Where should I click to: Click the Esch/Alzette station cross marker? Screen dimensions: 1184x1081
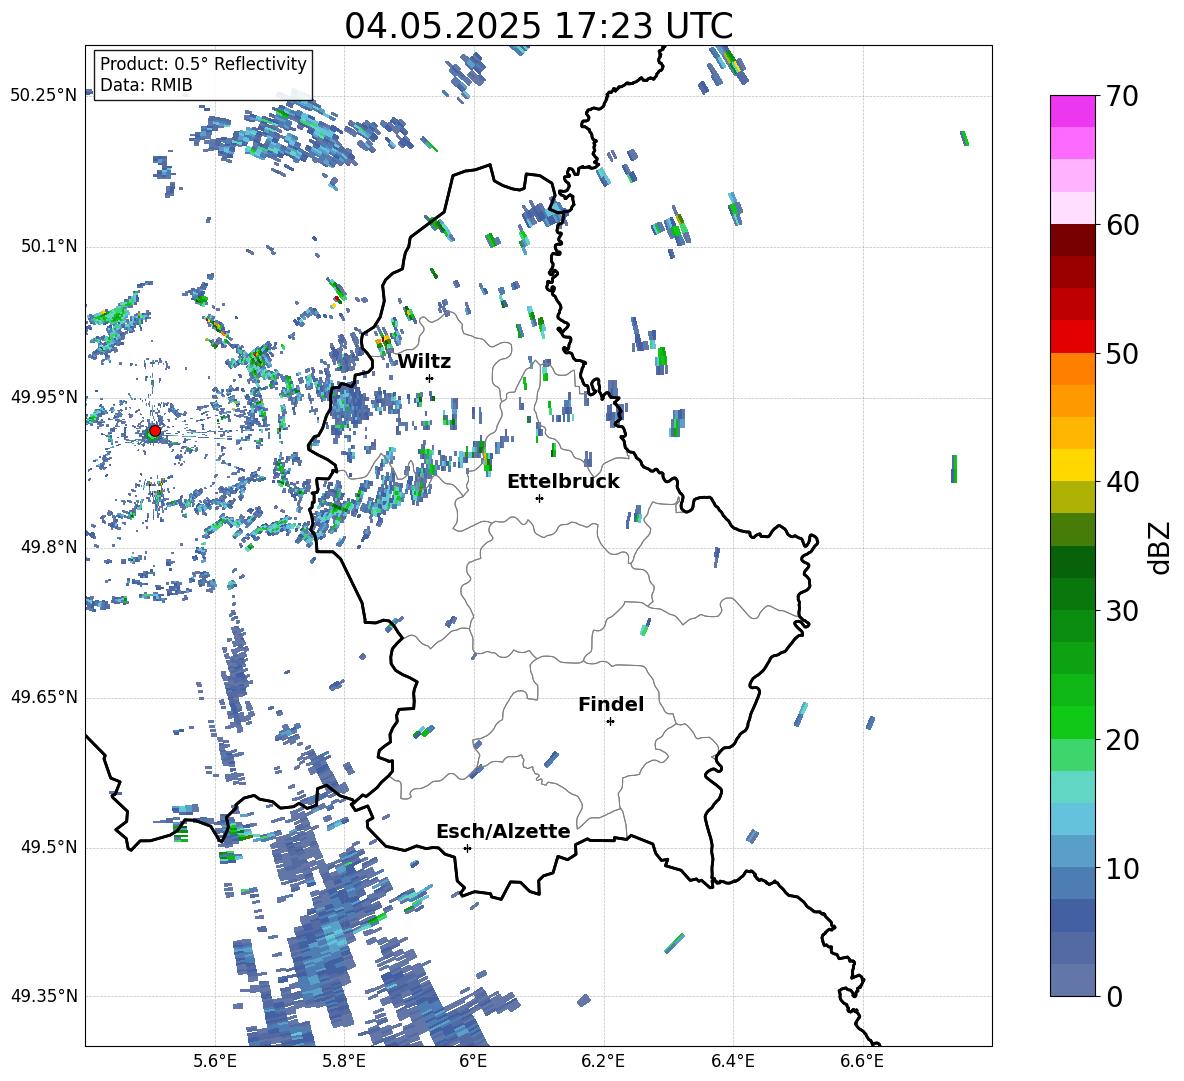[467, 848]
